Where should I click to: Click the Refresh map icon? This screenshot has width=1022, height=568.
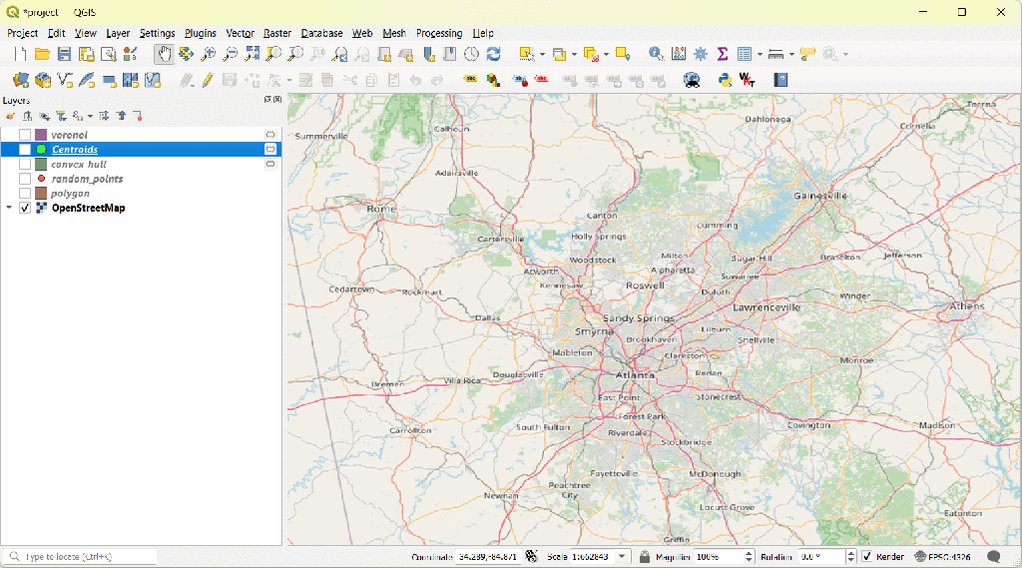[x=493, y=54]
